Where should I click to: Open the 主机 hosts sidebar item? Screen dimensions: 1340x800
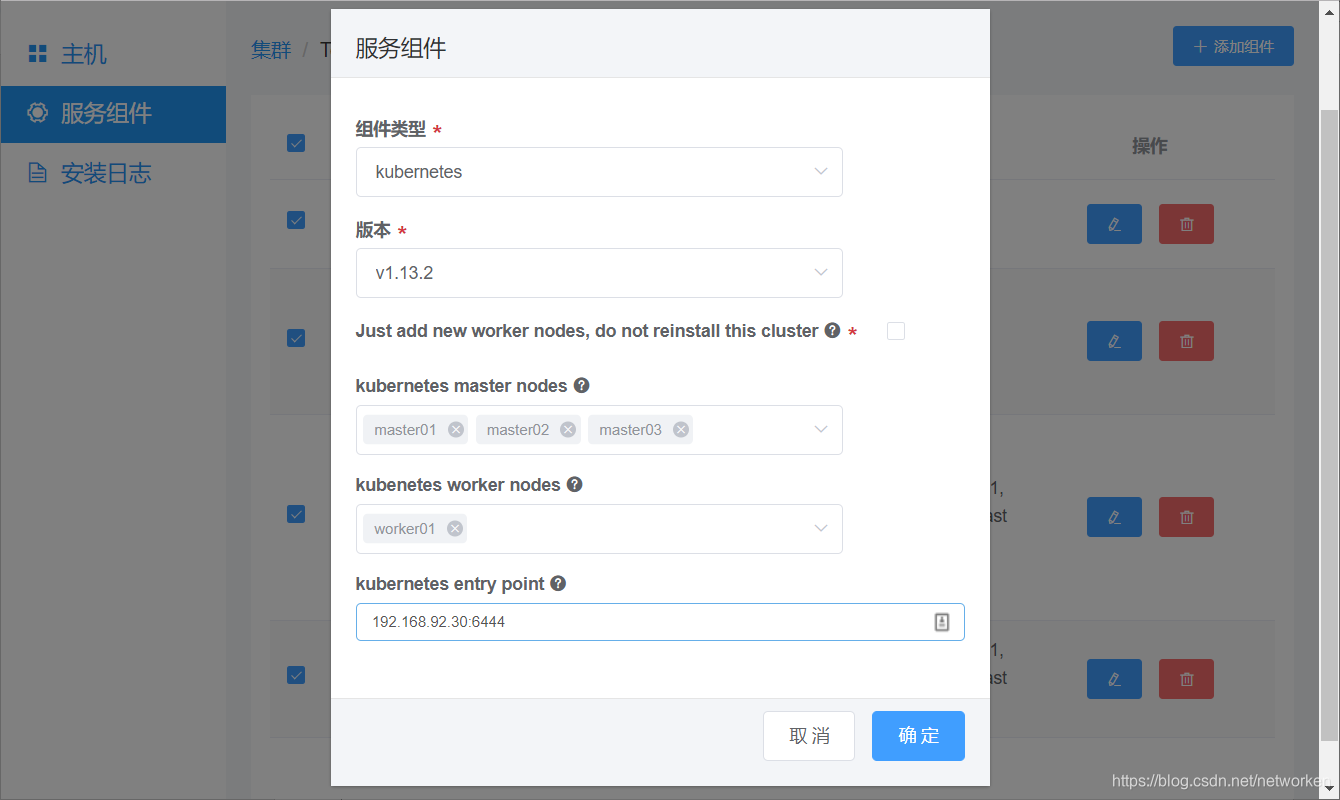click(113, 54)
